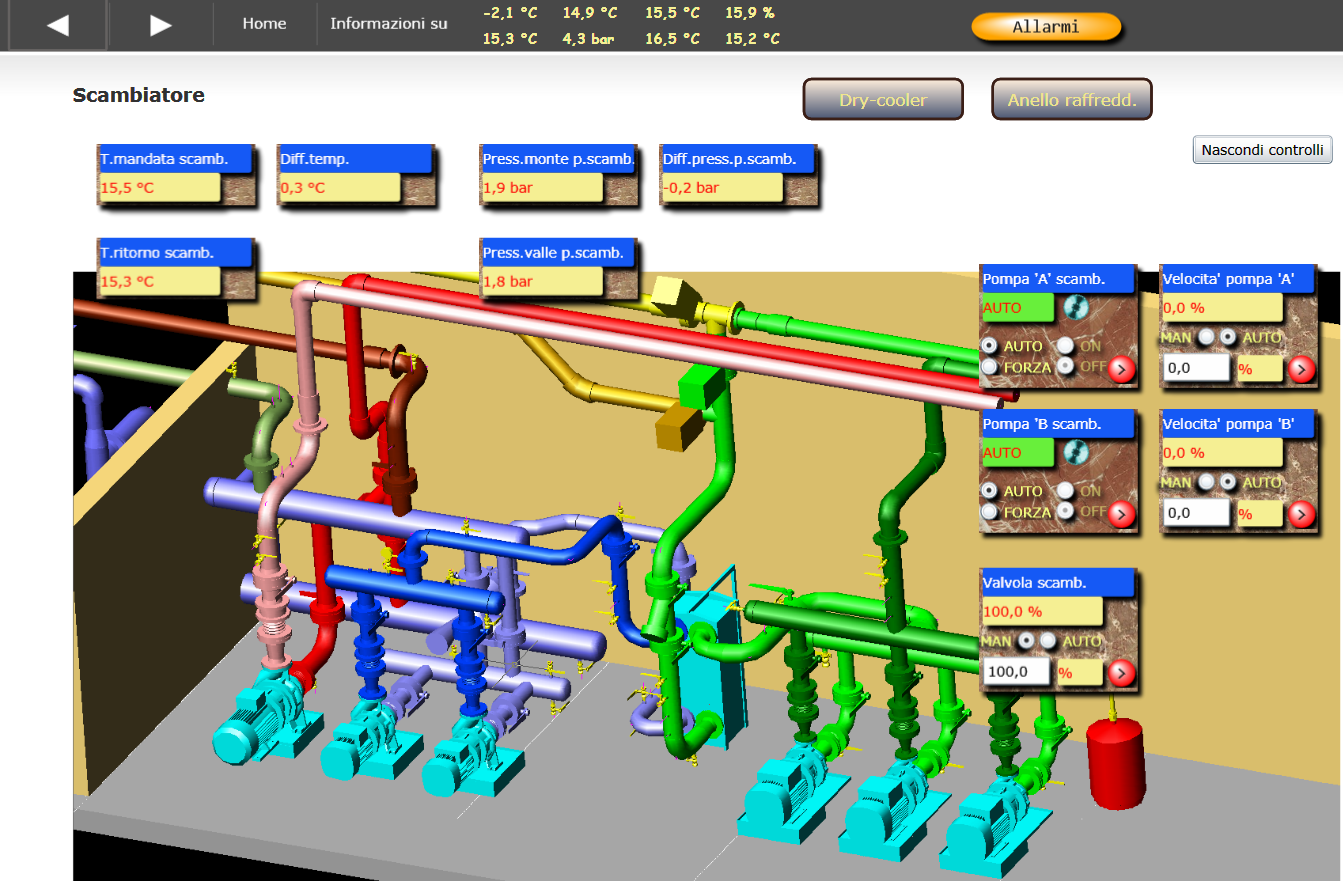Screen dimensions: 1343x884
Task: Click the Nascondi controlli button
Action: [x=1263, y=150]
